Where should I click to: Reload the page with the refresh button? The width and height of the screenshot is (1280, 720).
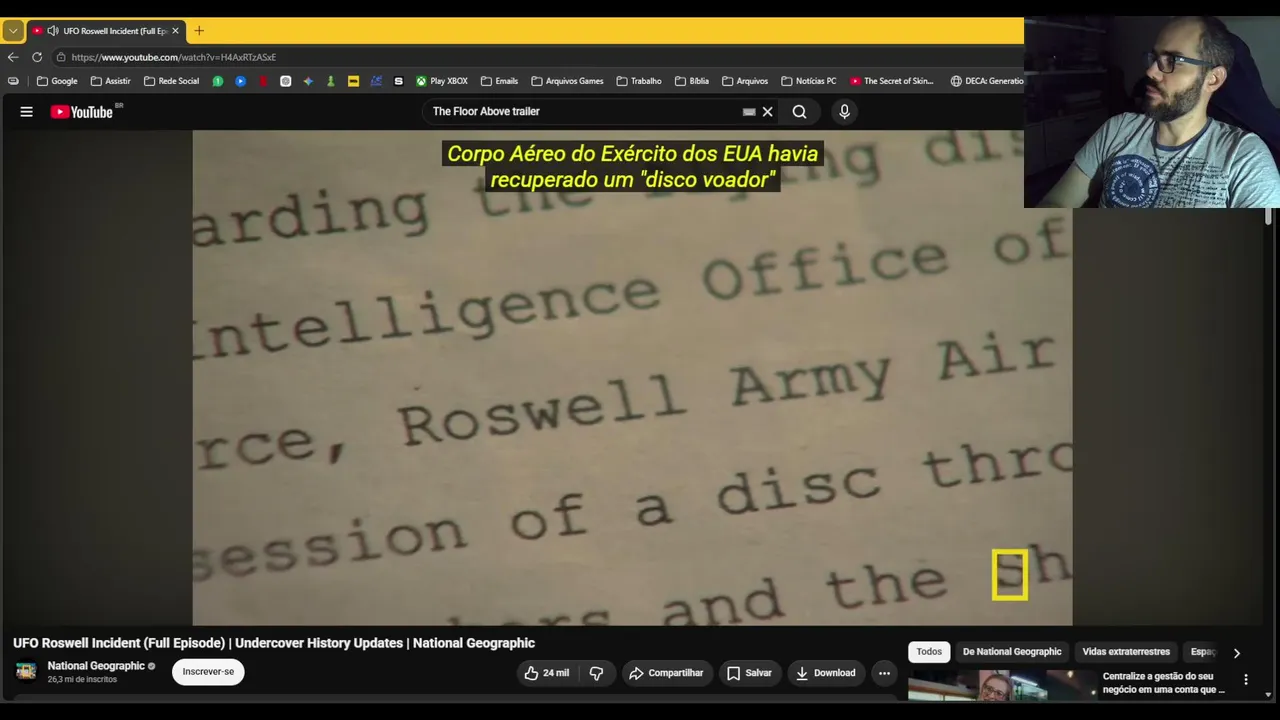[x=37, y=57]
